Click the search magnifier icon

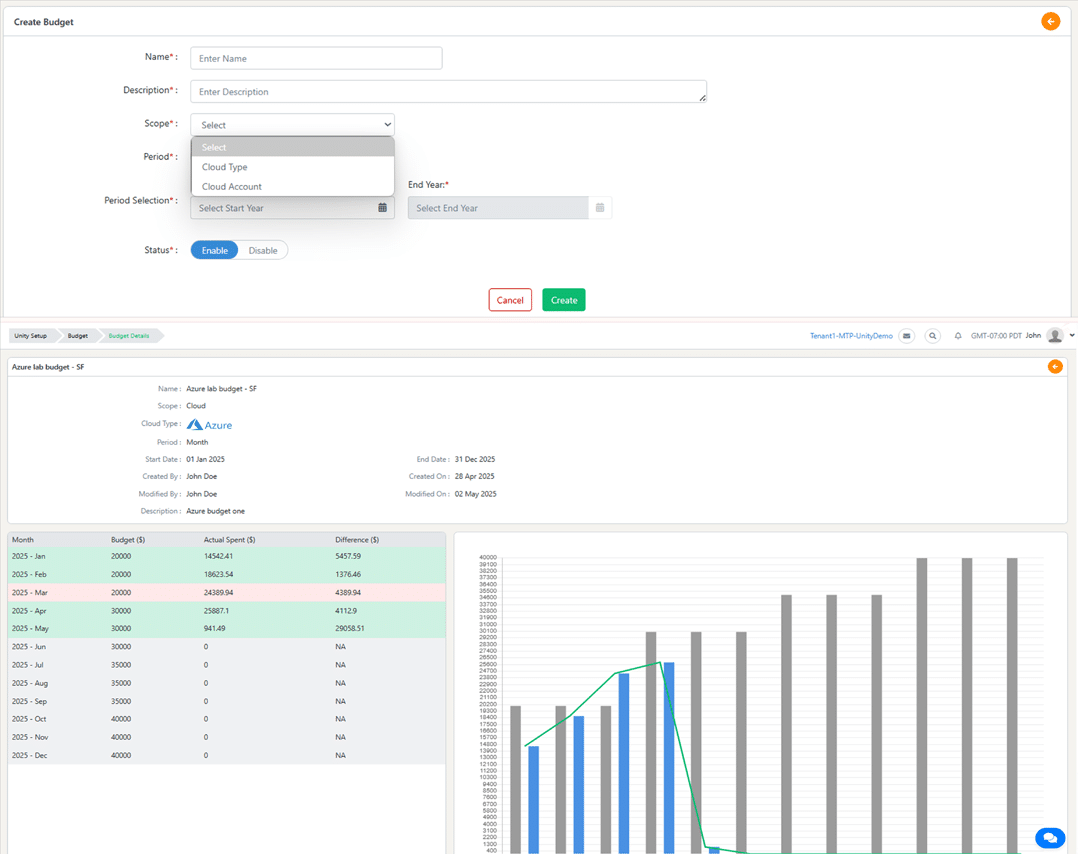[932, 336]
